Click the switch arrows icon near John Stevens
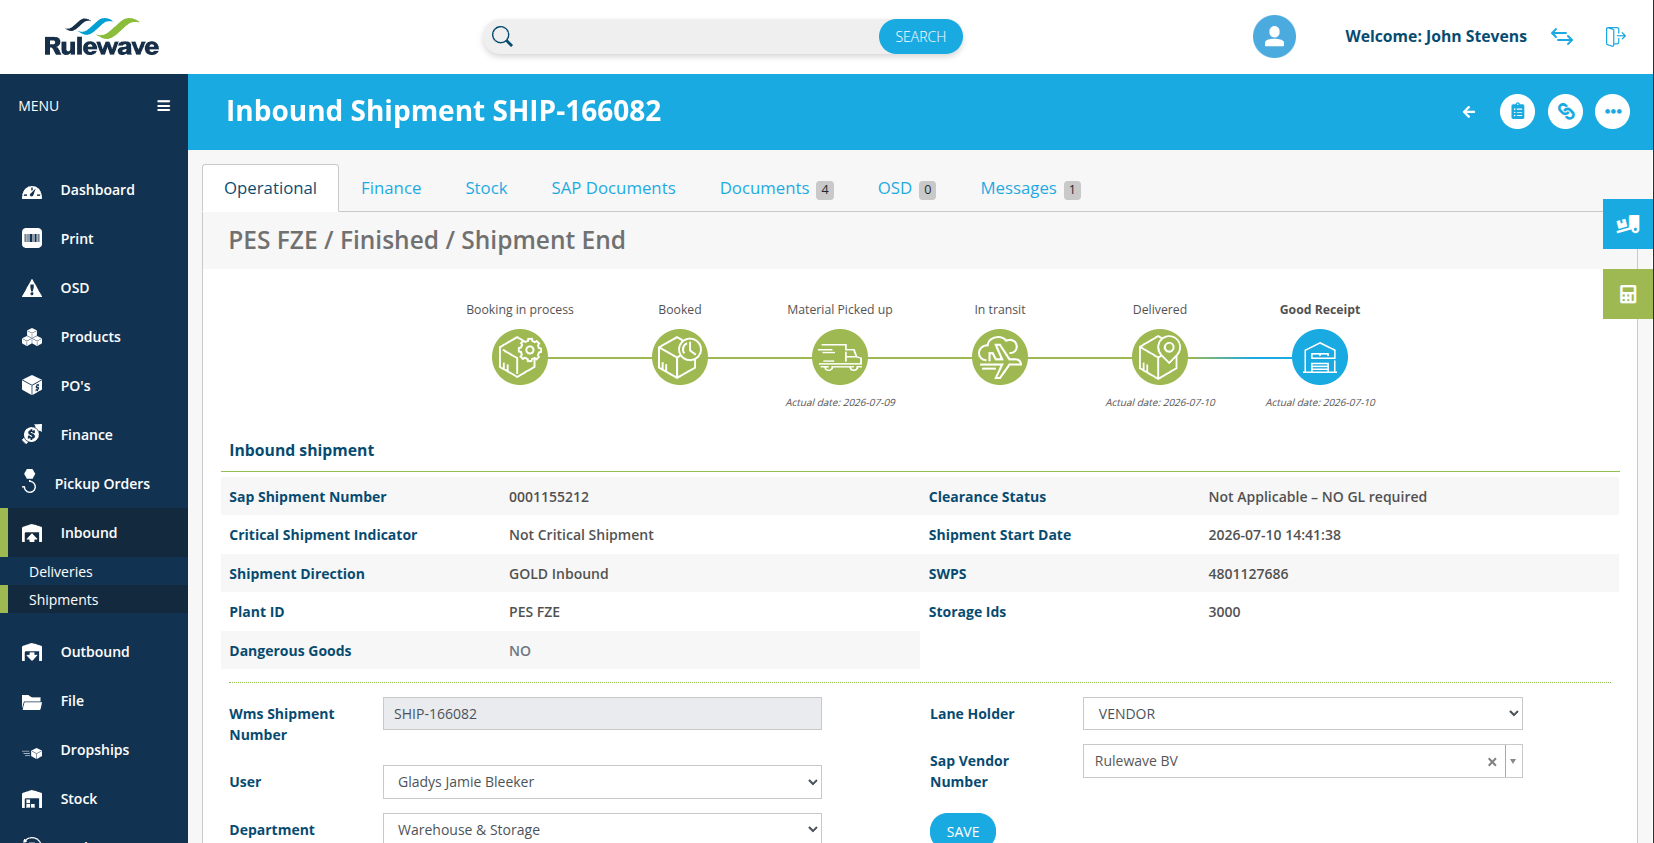Image resolution: width=1654 pixels, height=843 pixels. (x=1562, y=37)
